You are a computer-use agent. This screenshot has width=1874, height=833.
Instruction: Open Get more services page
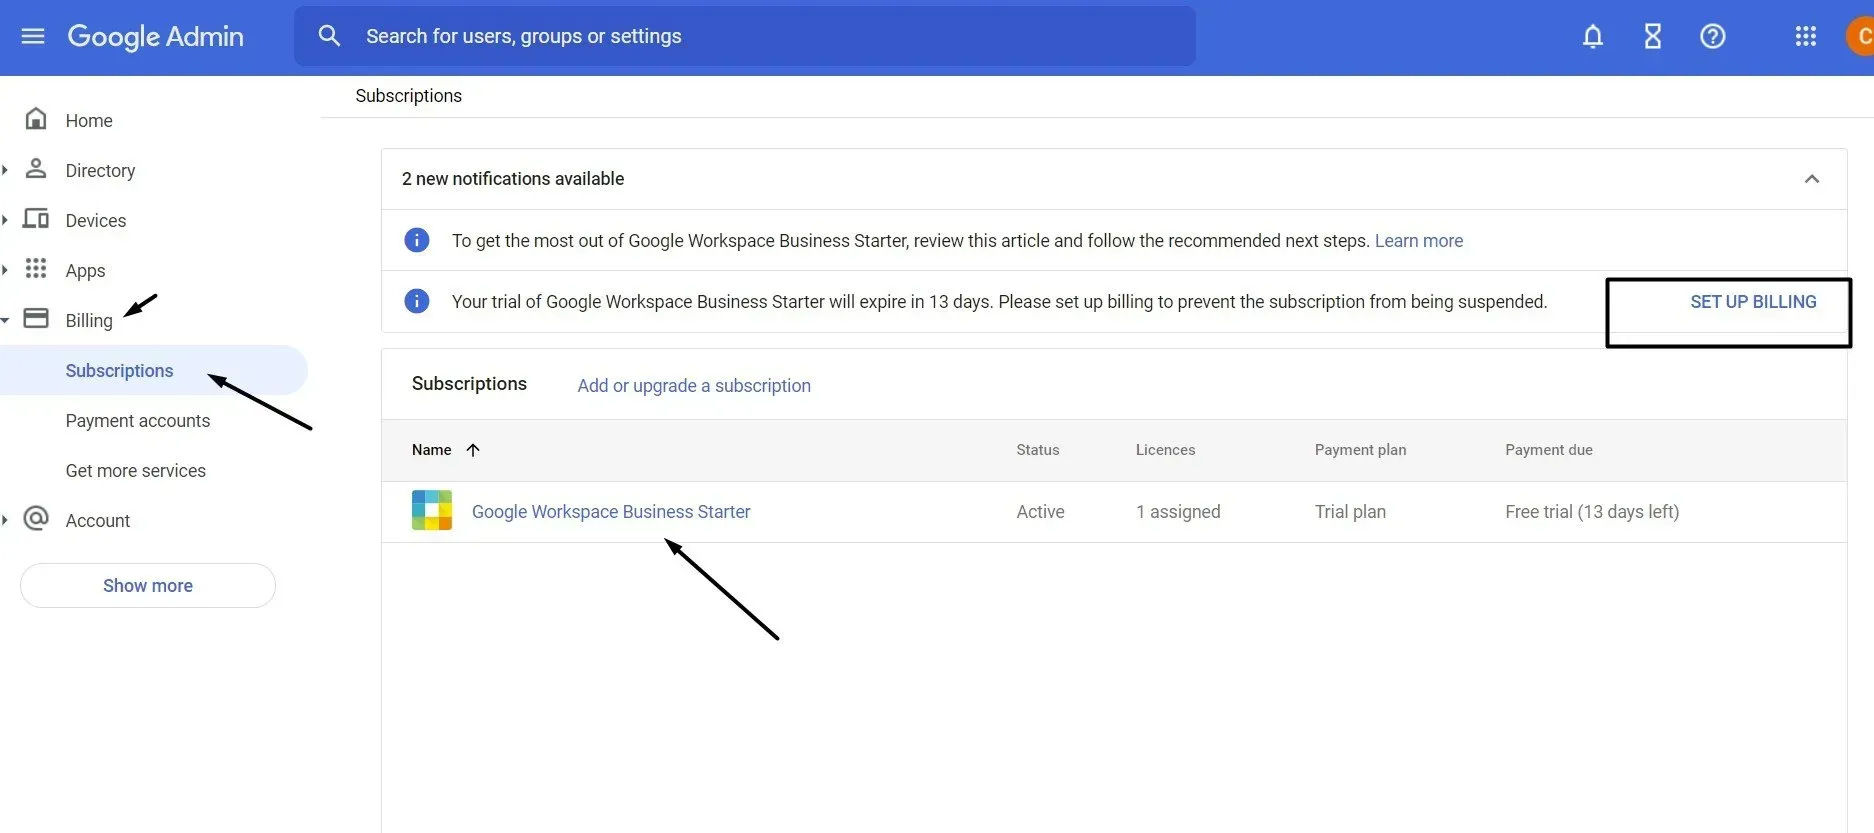tap(135, 471)
